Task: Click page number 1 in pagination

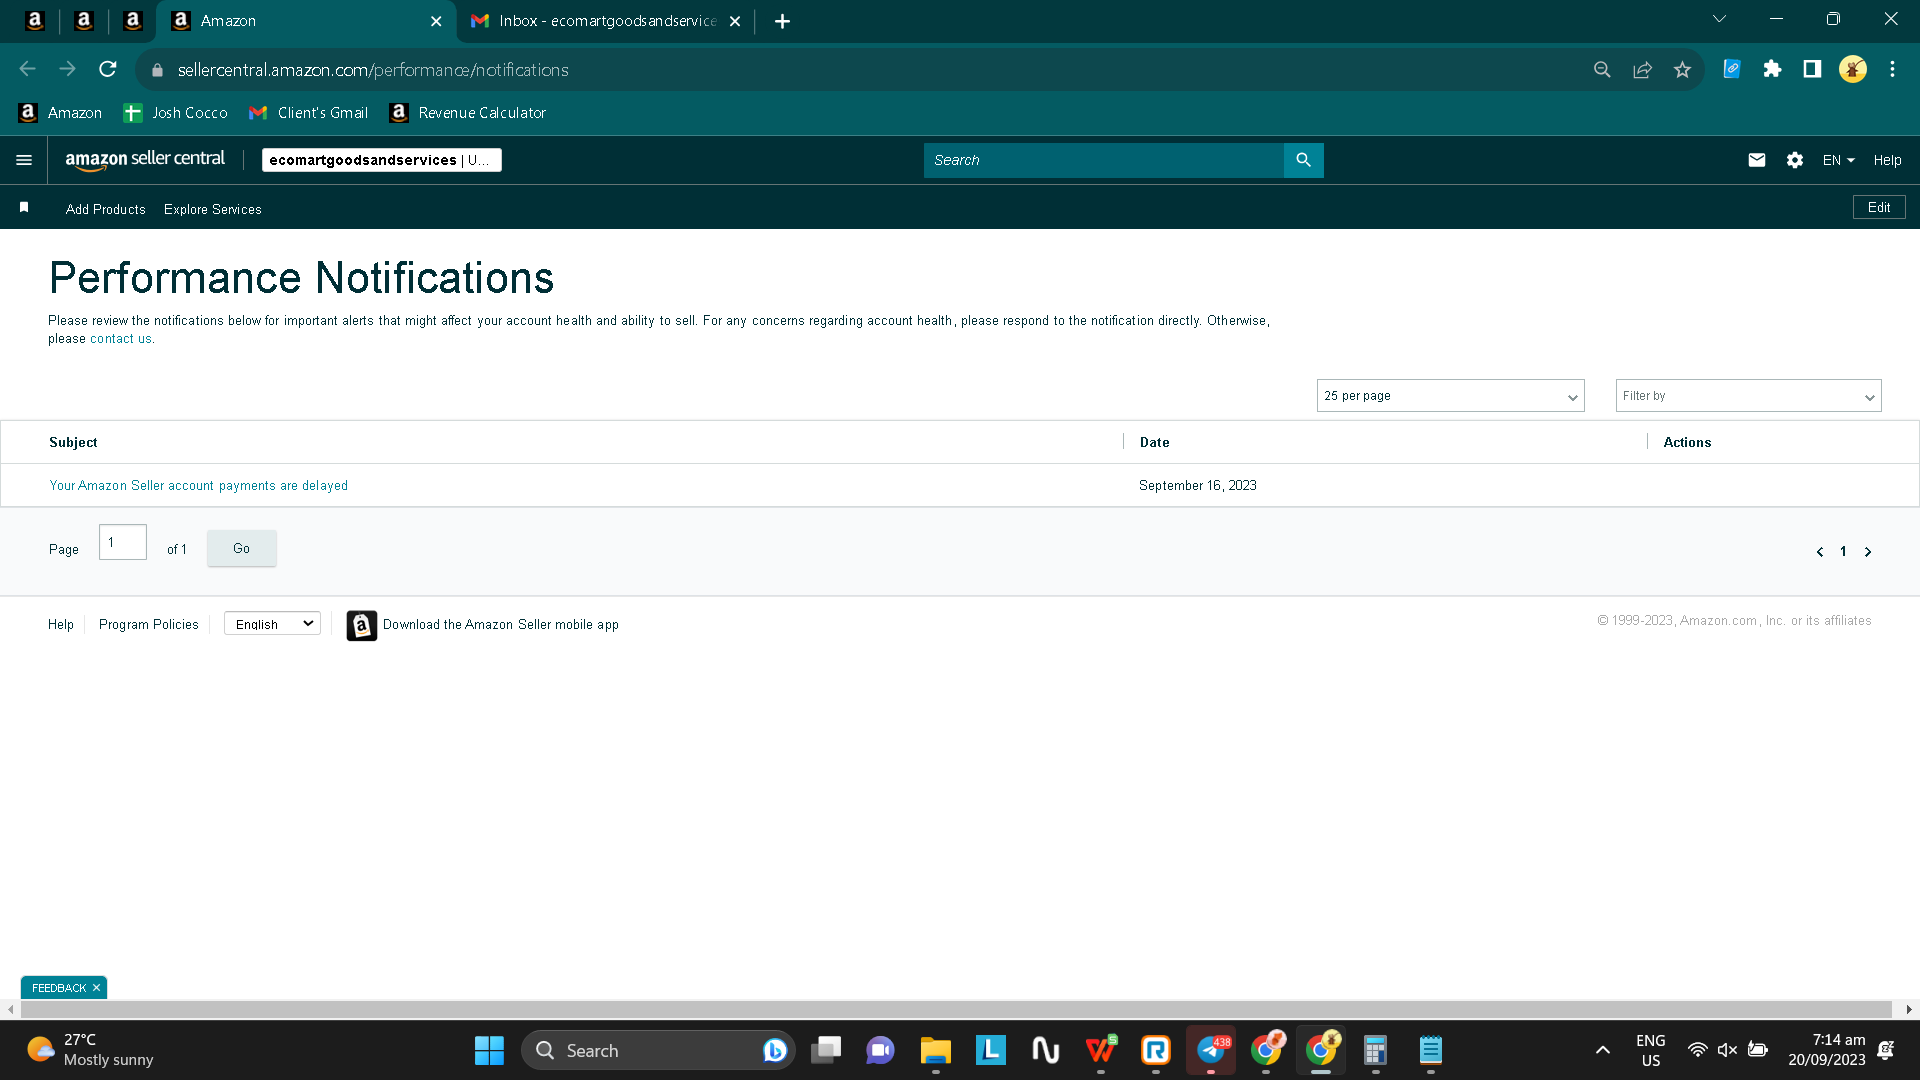Action: click(1843, 552)
